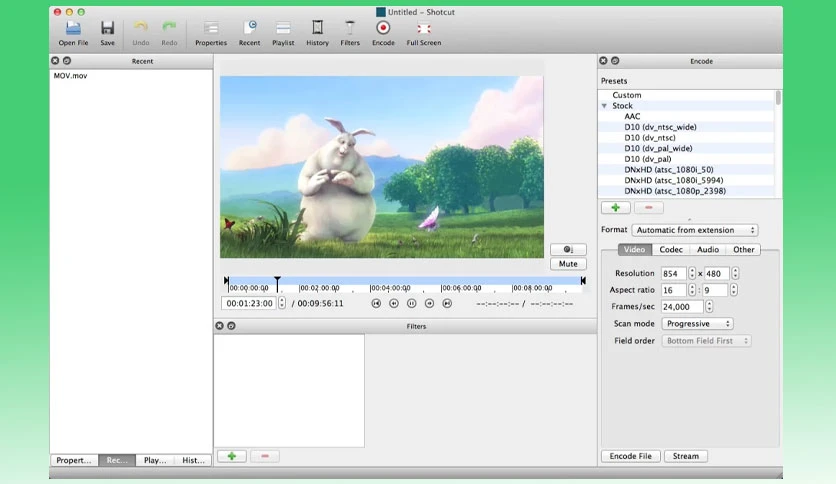Pause the video playback
836x484 pixels.
411,303
